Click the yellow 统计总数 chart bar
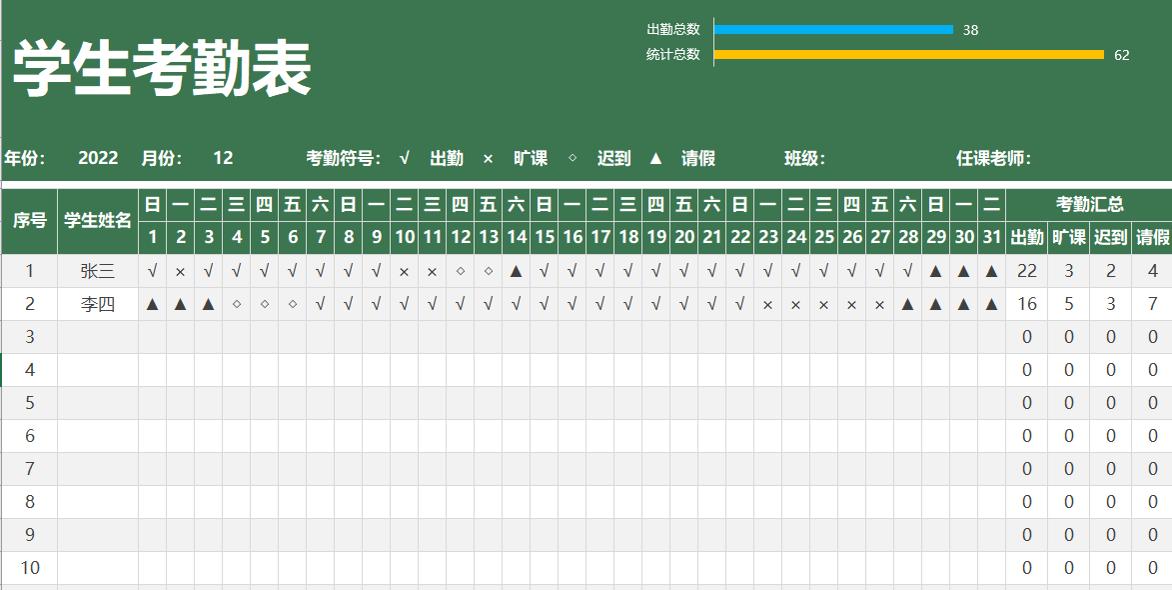The image size is (1172, 590). tap(908, 55)
